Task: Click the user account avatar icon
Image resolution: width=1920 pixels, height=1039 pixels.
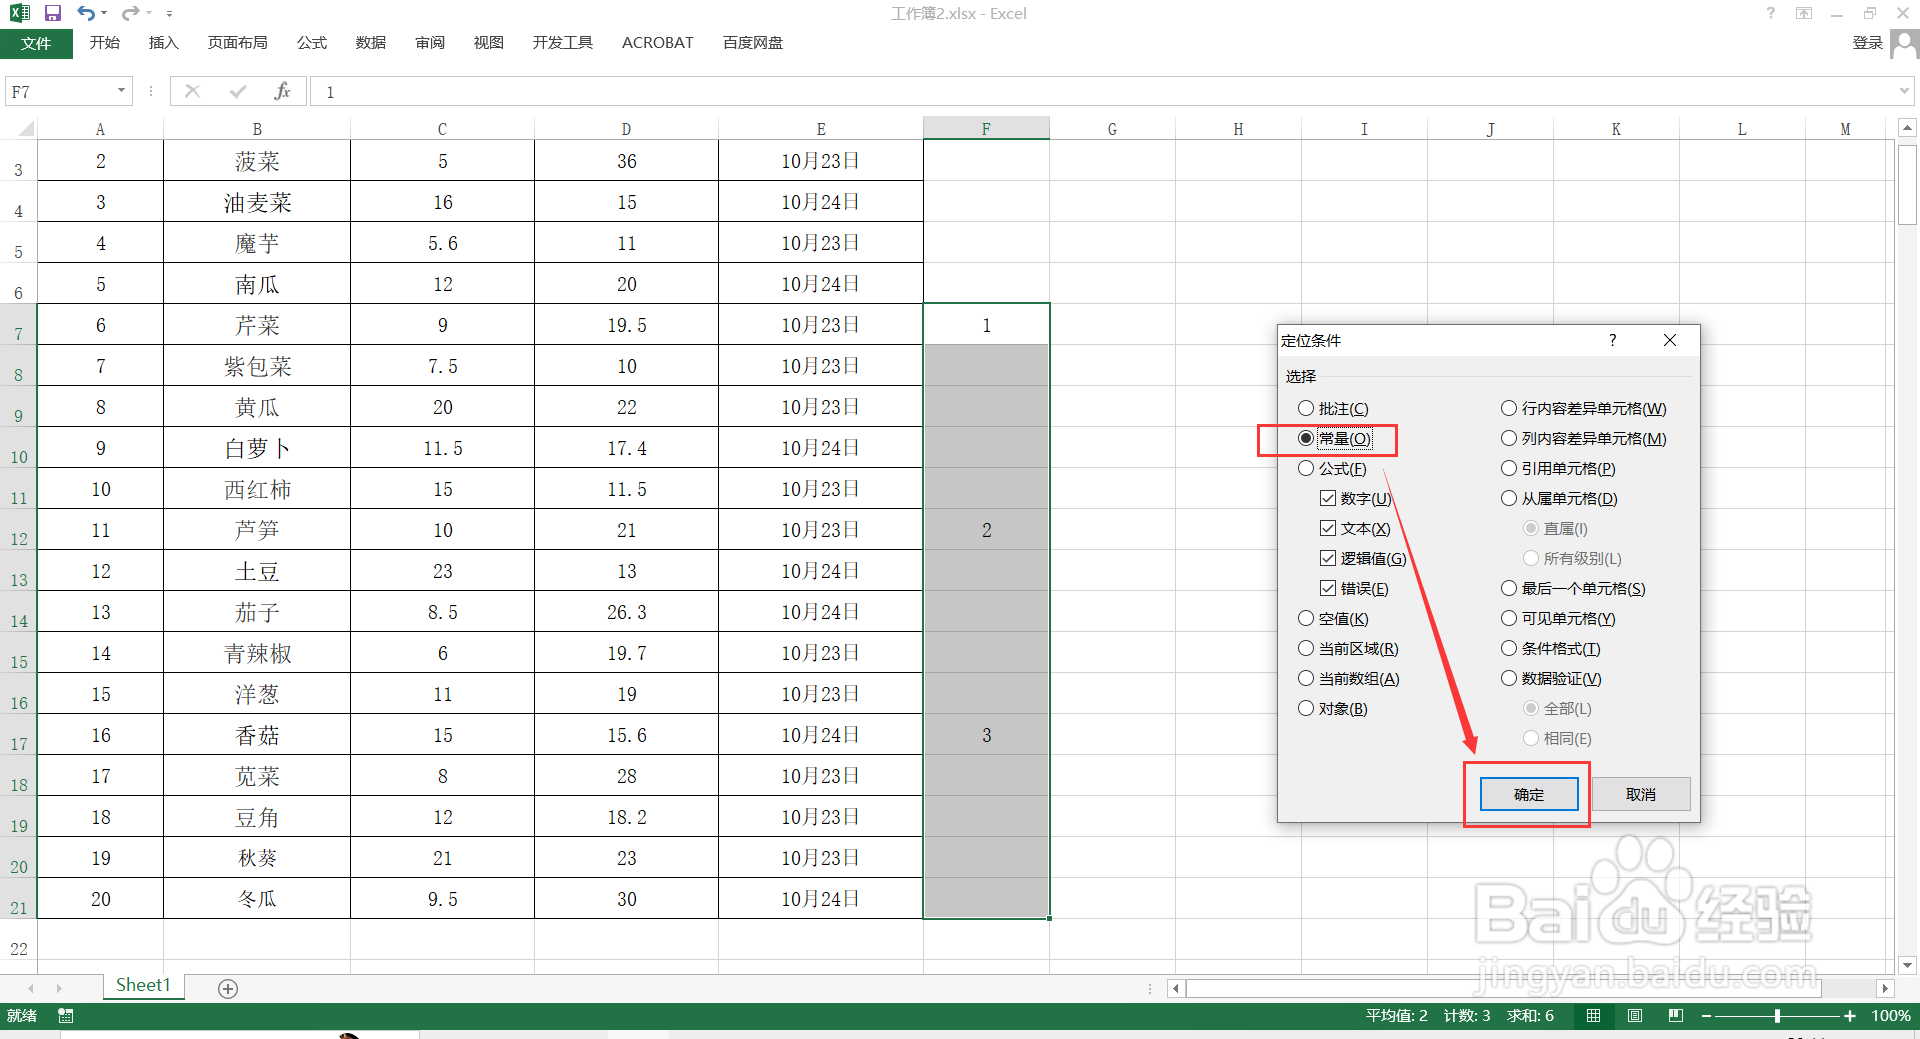Action: tap(1905, 44)
